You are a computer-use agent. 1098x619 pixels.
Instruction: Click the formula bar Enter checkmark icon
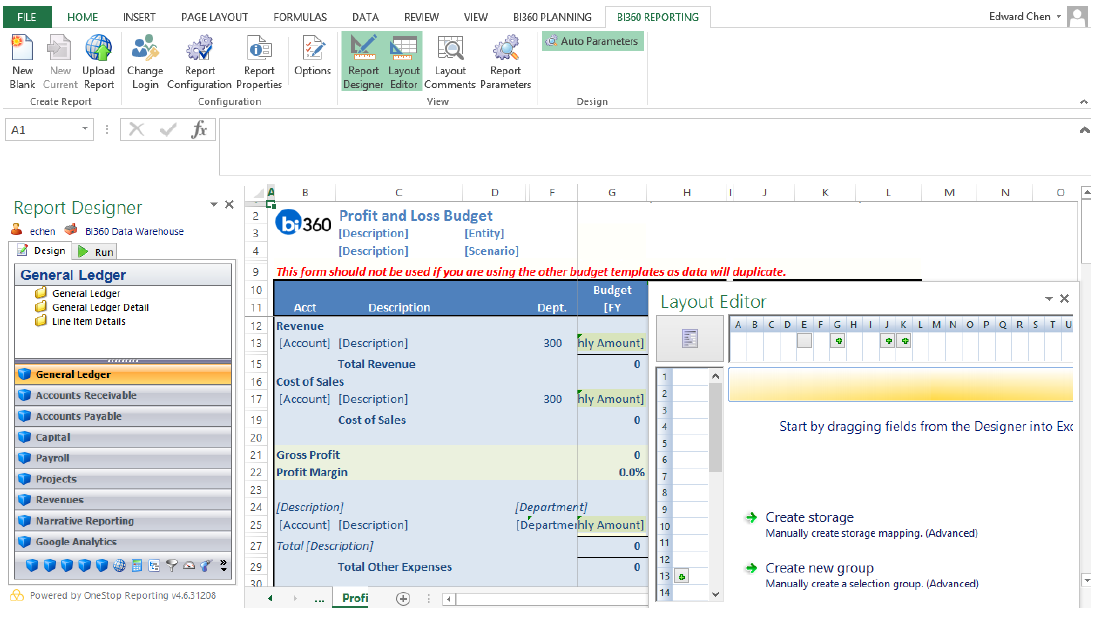point(168,130)
